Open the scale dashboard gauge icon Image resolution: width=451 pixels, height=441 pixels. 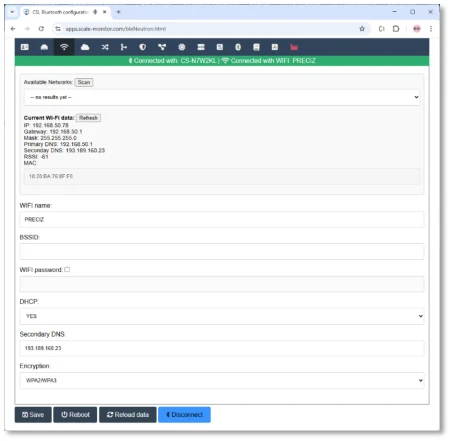click(44, 47)
